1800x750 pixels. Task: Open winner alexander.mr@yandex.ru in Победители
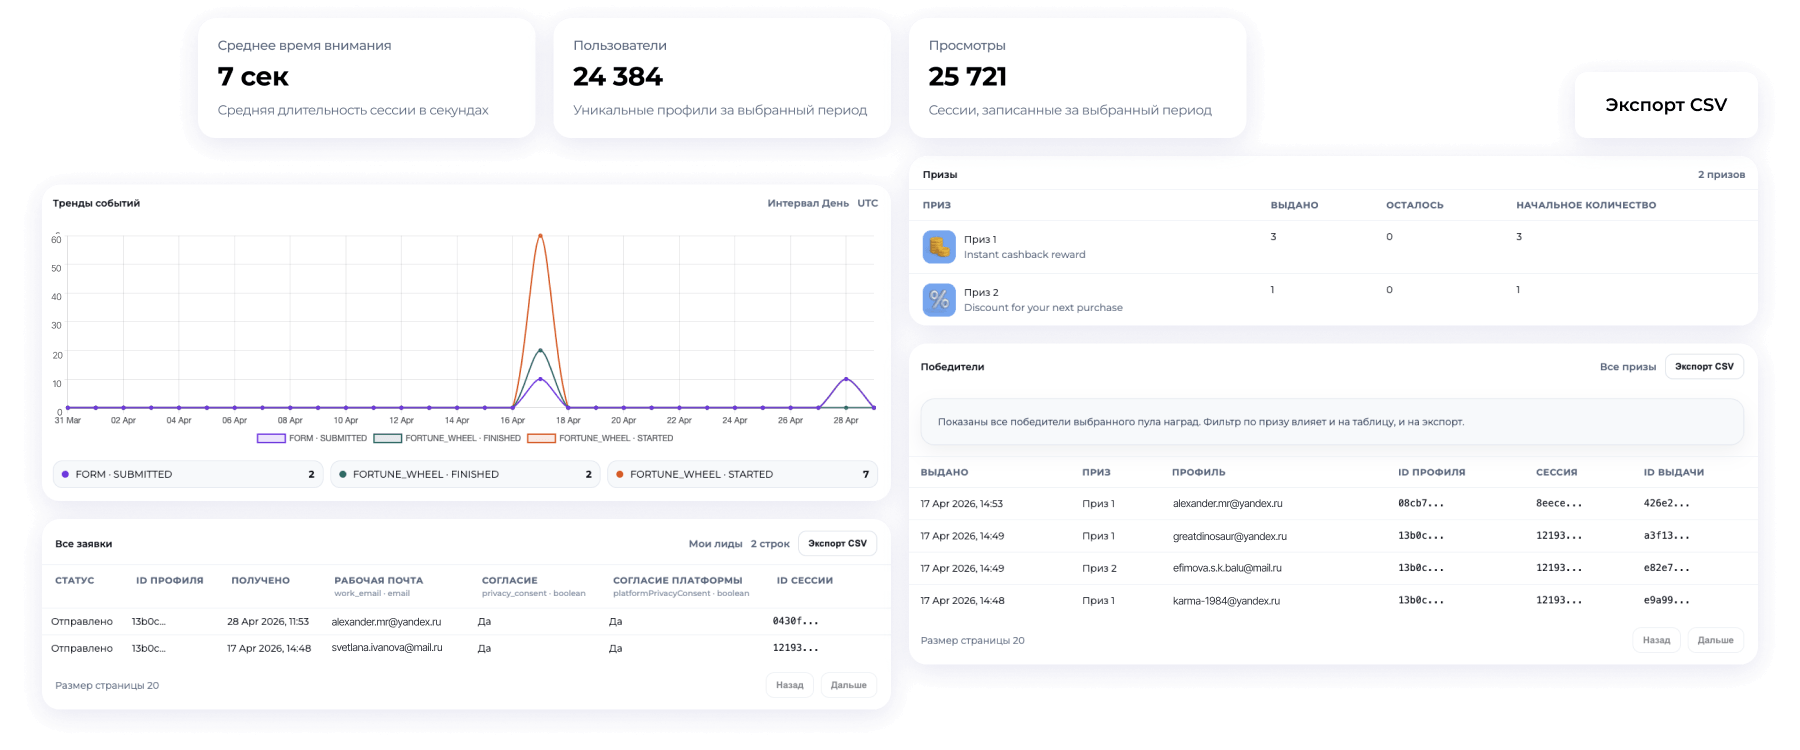(1227, 504)
